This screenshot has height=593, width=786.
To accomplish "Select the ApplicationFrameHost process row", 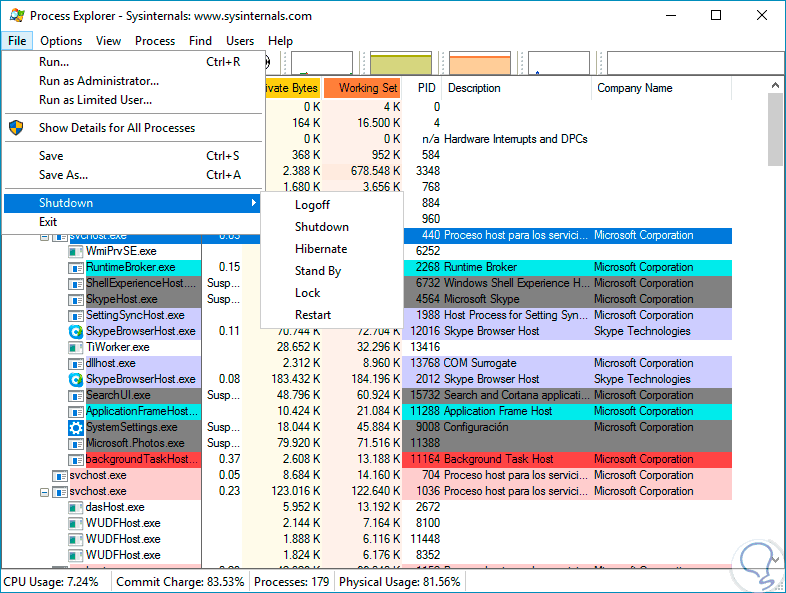I will (x=142, y=411).
